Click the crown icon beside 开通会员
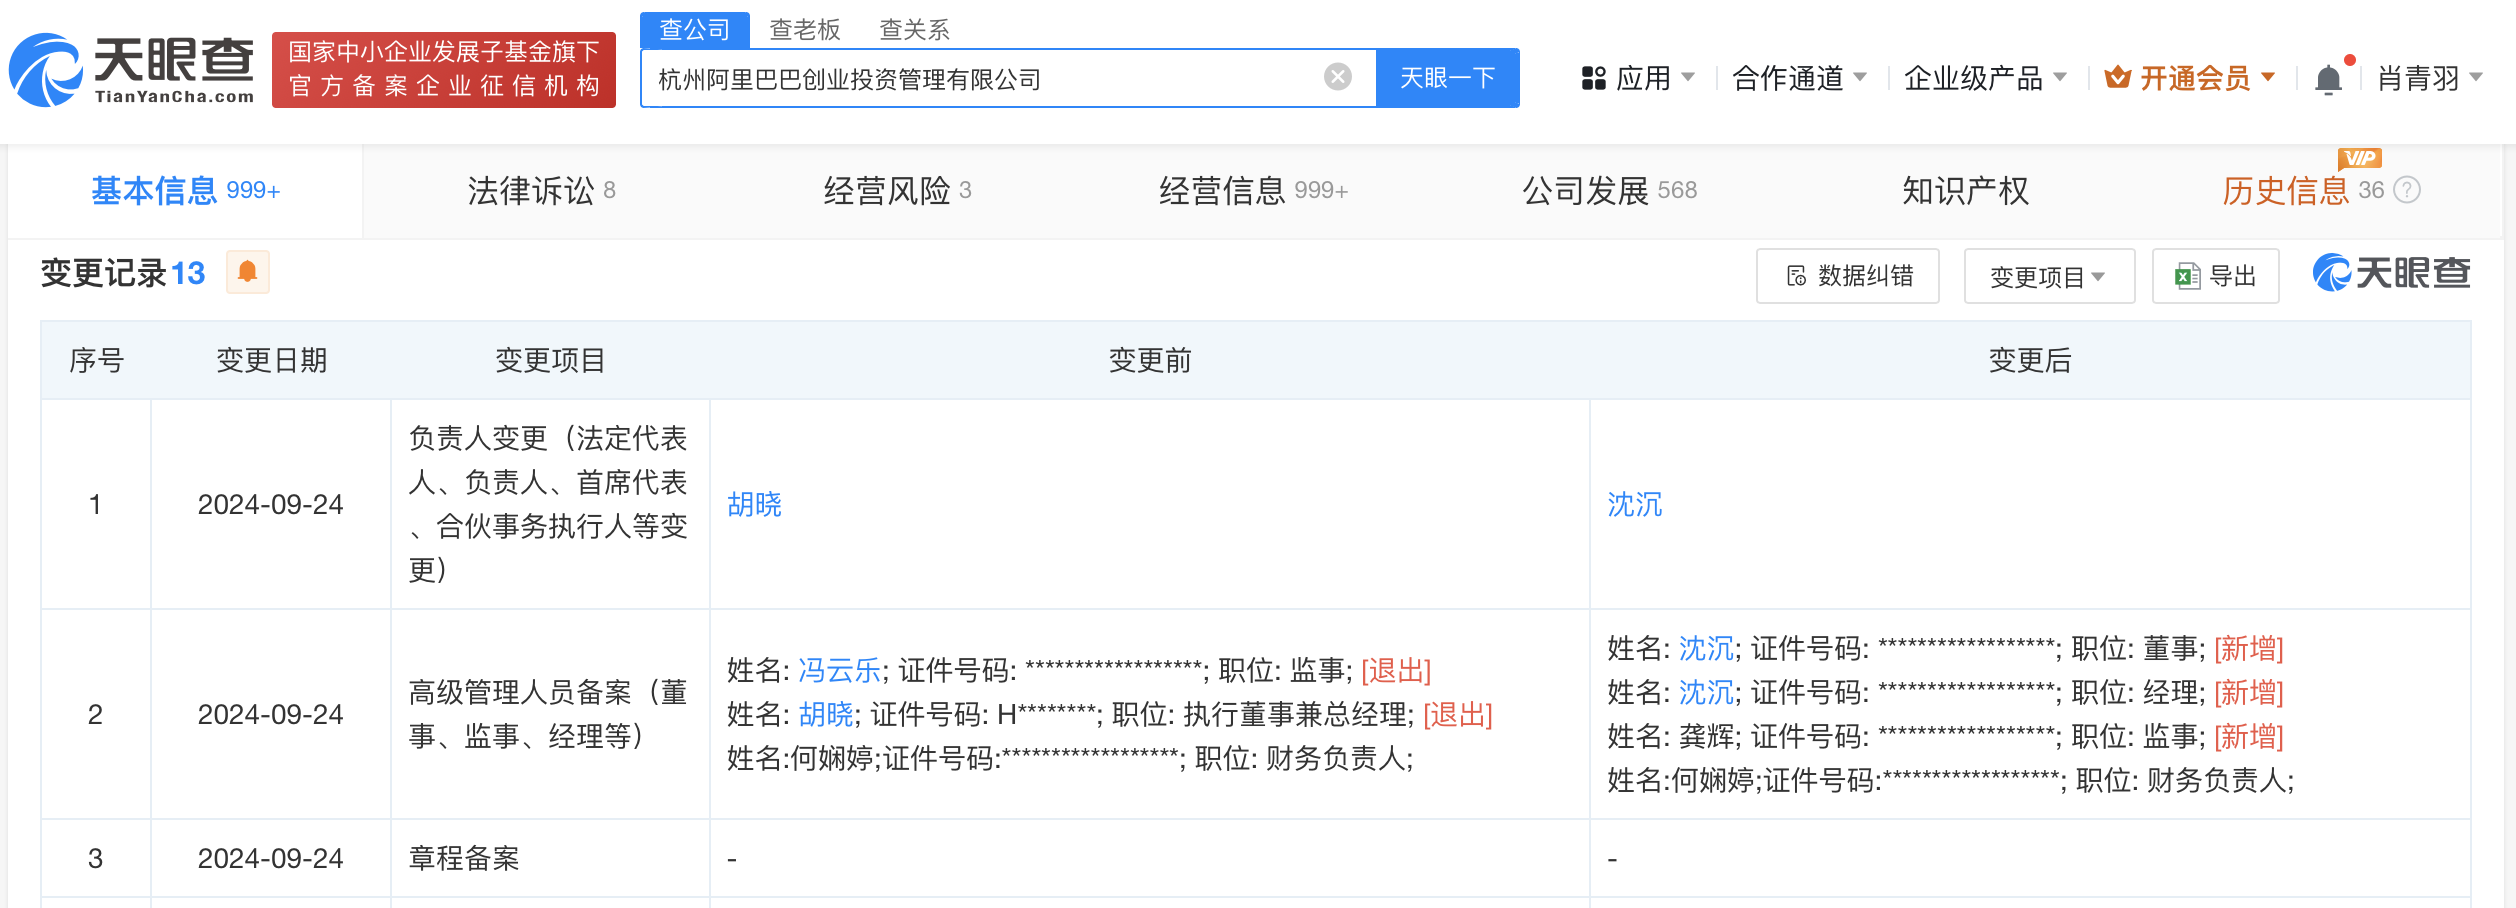The height and width of the screenshot is (908, 2516). (2117, 77)
